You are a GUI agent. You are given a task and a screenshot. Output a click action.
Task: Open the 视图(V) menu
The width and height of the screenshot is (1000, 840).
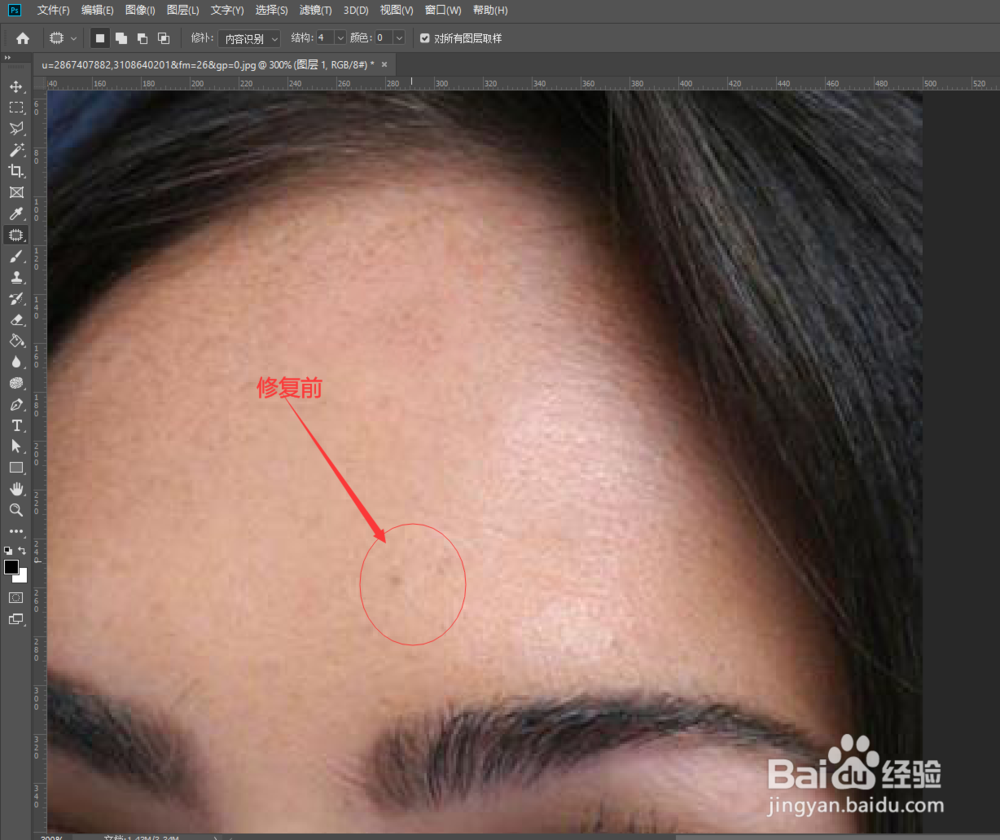(x=397, y=10)
